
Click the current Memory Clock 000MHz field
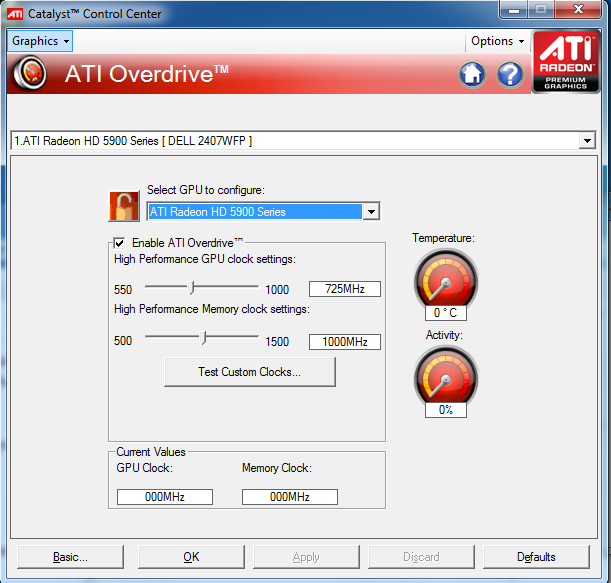[x=290, y=497]
